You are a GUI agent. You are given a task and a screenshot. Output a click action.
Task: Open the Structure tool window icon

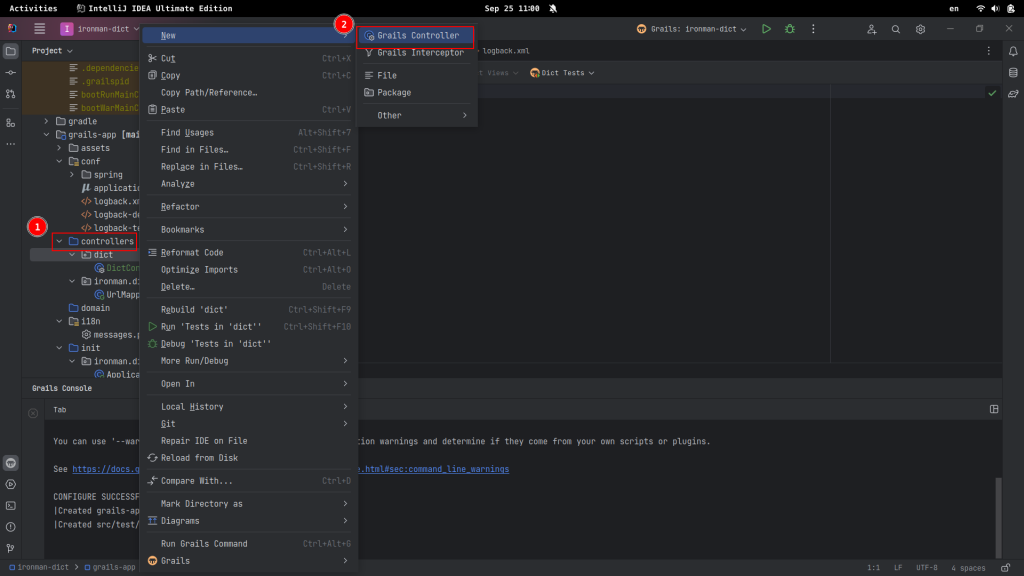coord(10,123)
